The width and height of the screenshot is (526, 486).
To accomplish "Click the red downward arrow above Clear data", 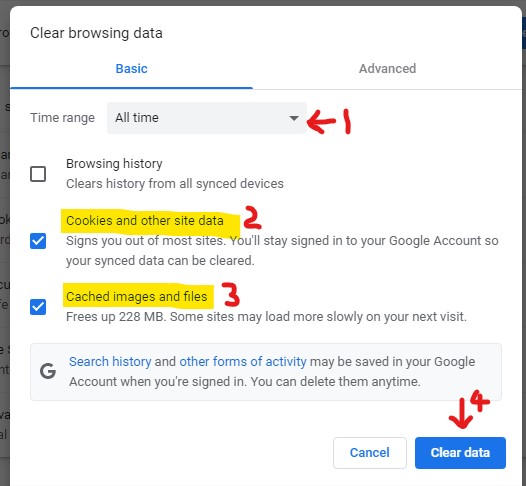I will click(461, 413).
